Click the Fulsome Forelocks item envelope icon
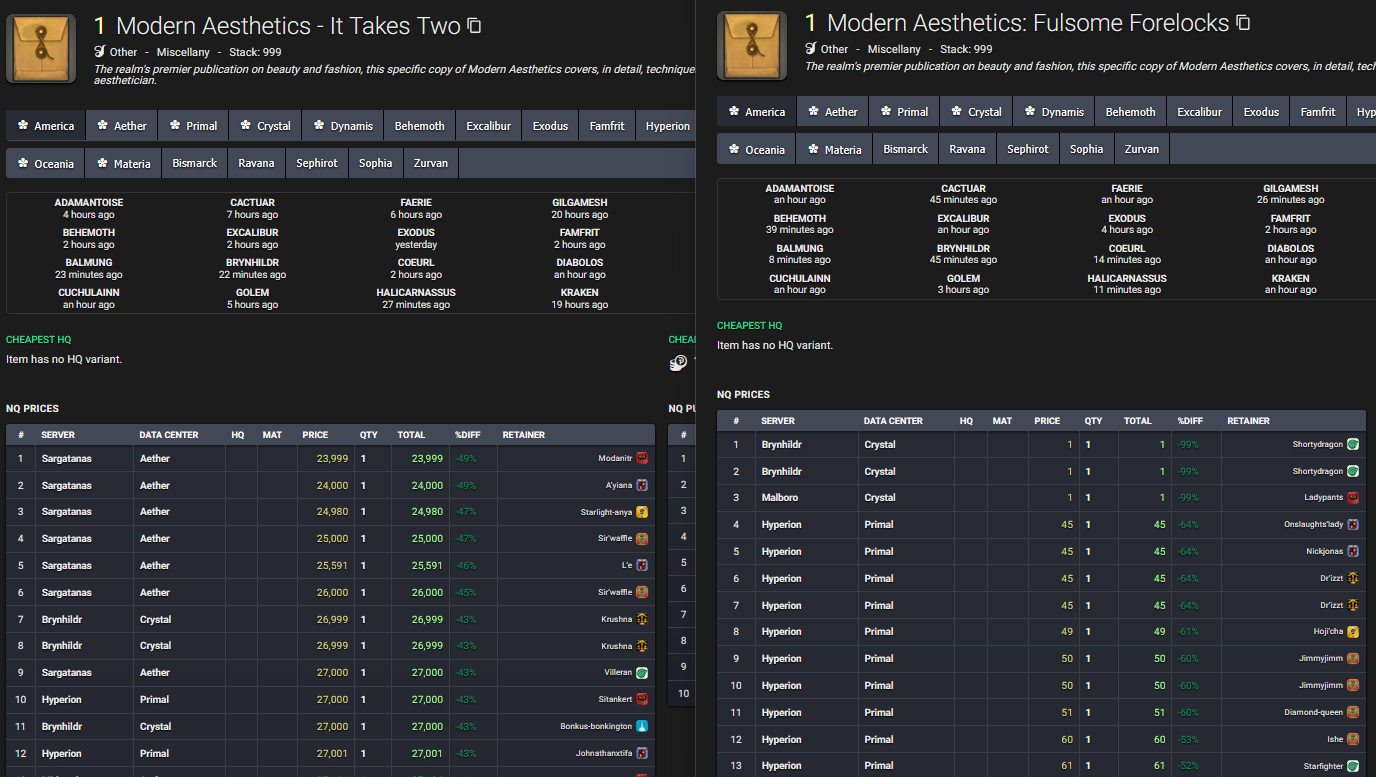 (752, 46)
